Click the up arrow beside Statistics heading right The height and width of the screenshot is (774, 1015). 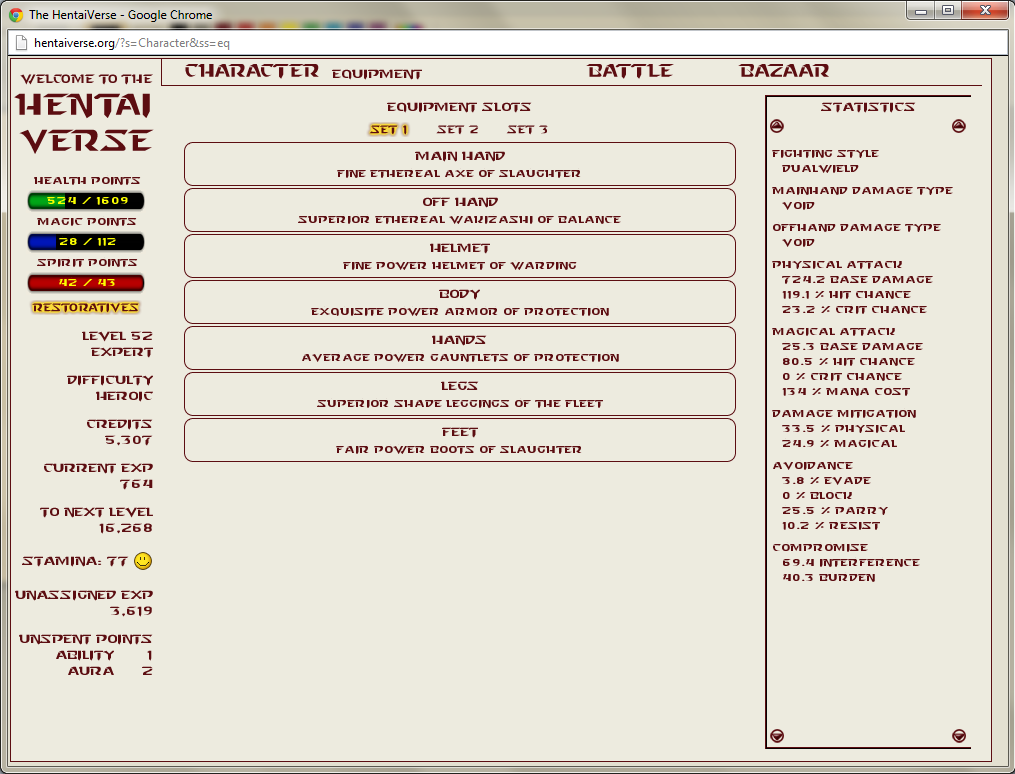coord(959,126)
